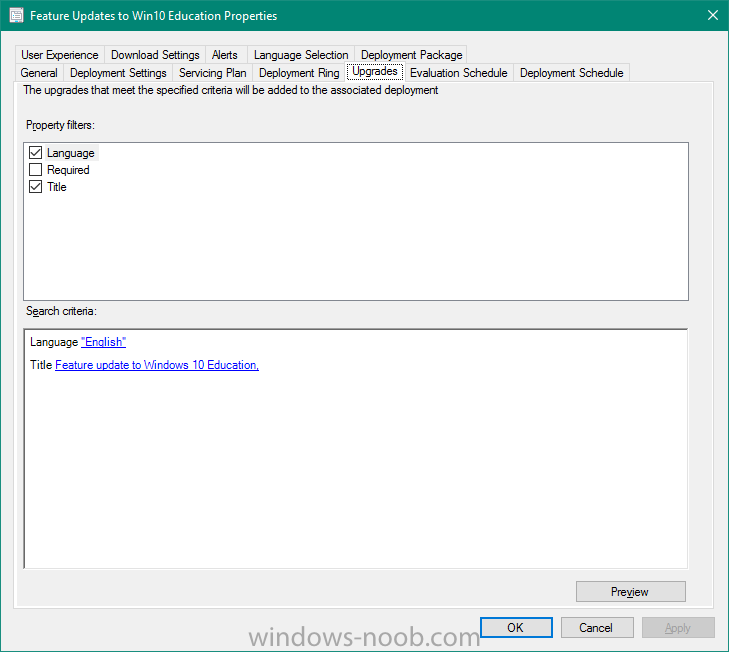
Task: Open the Download Settings tab
Action: (x=155, y=55)
